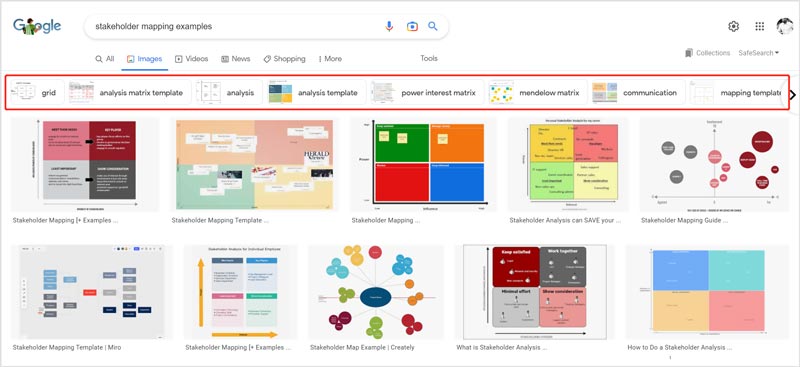Select the mendelow matrix chip
This screenshot has height=367, width=800.
coord(538,92)
